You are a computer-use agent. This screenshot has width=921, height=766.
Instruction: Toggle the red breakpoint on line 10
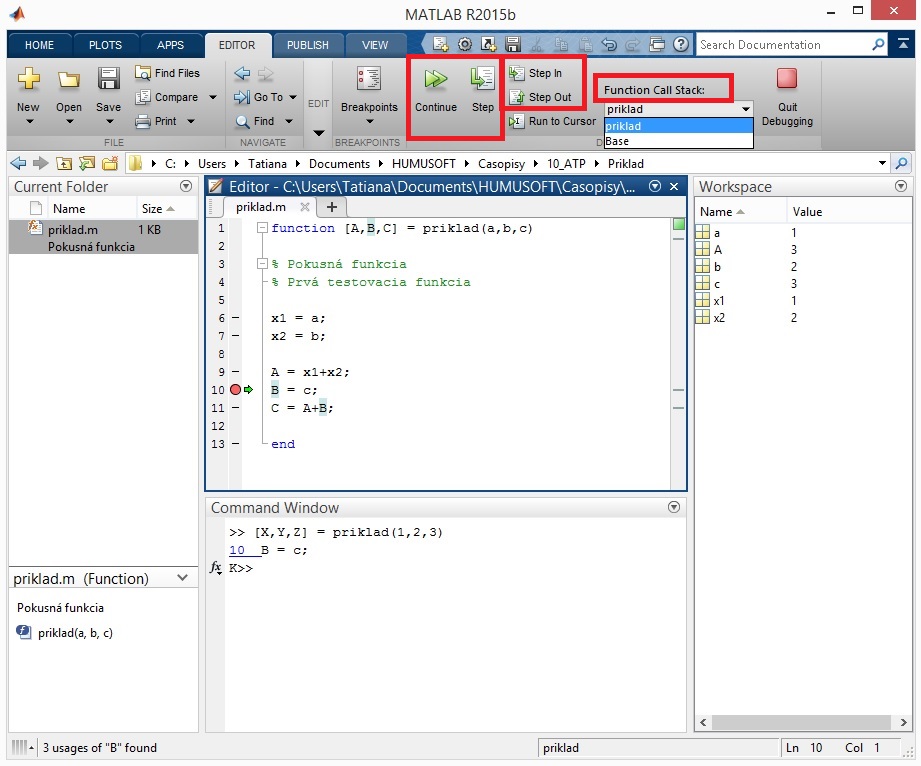[235, 390]
